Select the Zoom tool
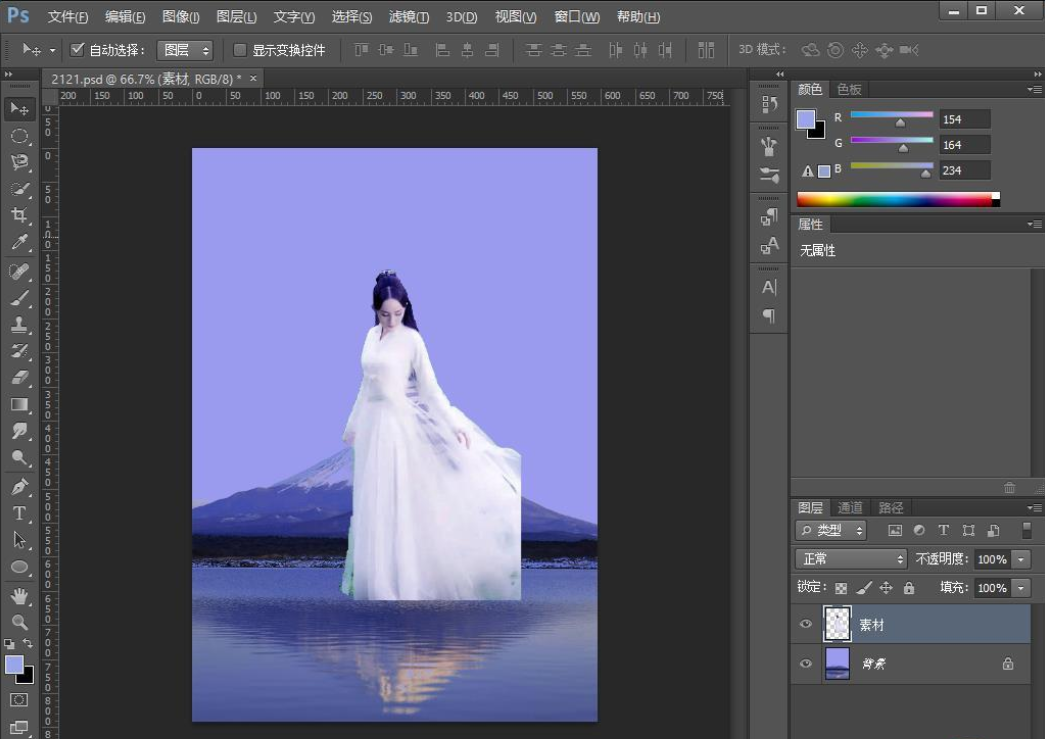 pyautogui.click(x=19, y=622)
